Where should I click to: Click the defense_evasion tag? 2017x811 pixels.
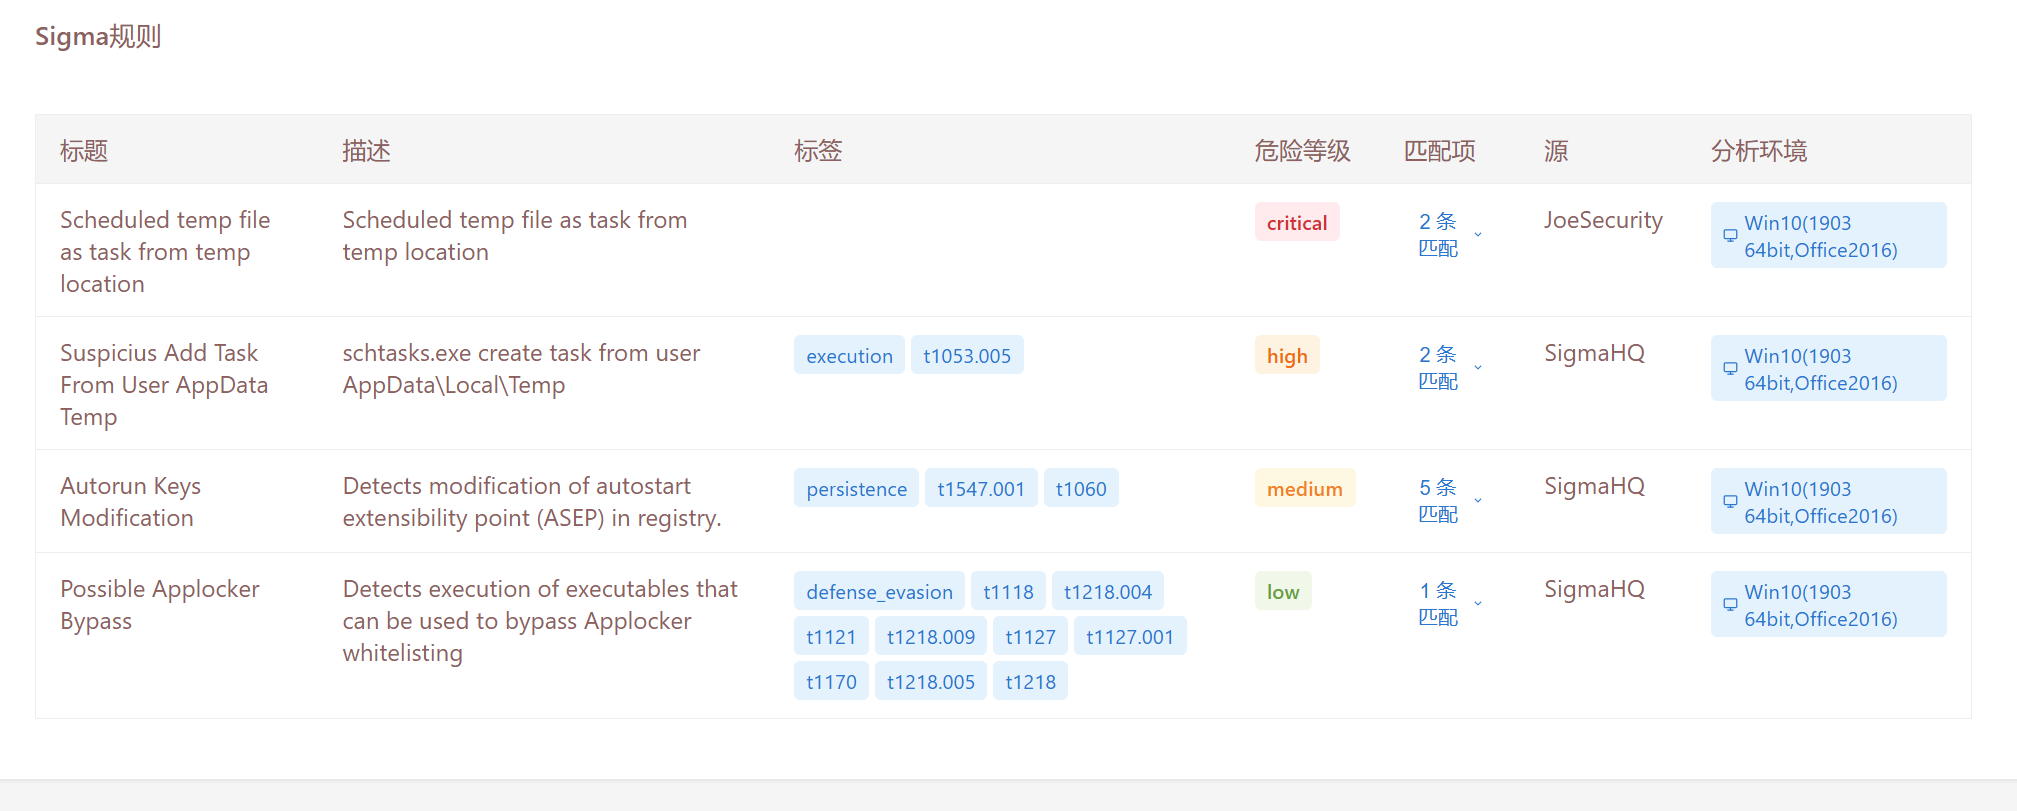[x=879, y=592]
